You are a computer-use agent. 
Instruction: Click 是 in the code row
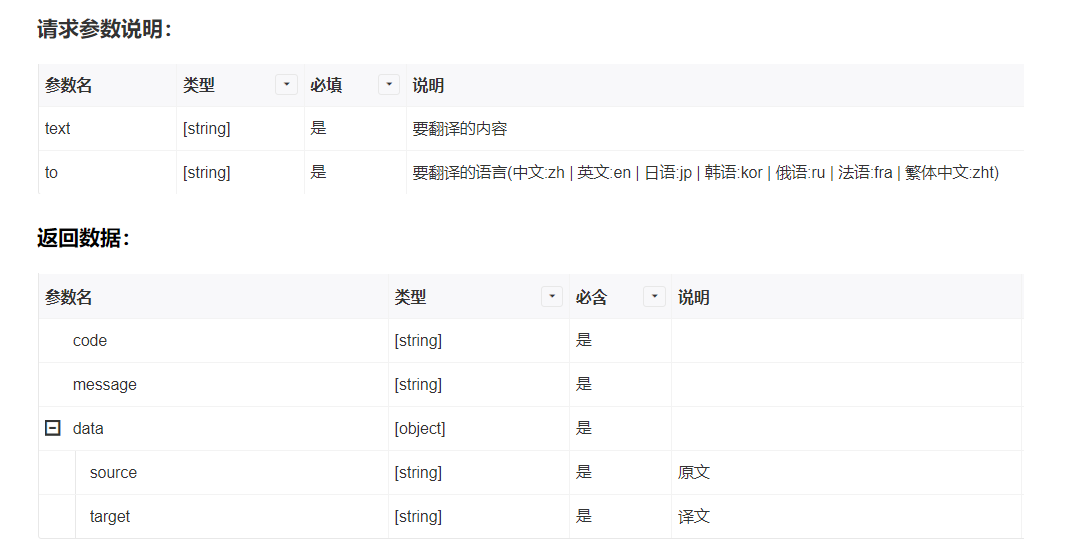584,340
